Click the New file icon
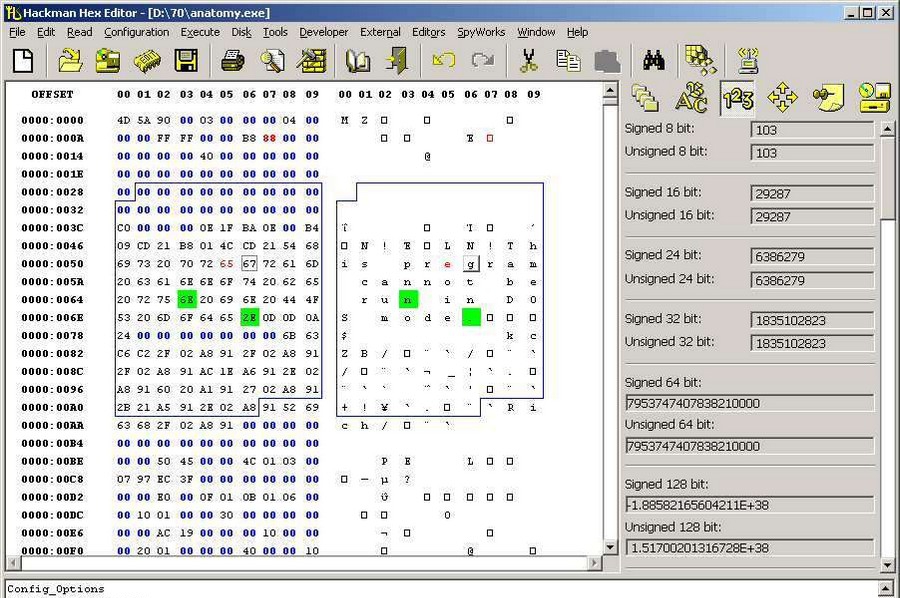900x598 pixels. click(22, 61)
